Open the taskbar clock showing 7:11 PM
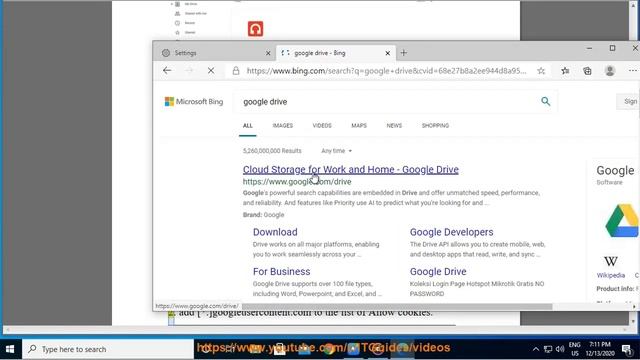The width and height of the screenshot is (640, 360). pyautogui.click(x=600, y=349)
